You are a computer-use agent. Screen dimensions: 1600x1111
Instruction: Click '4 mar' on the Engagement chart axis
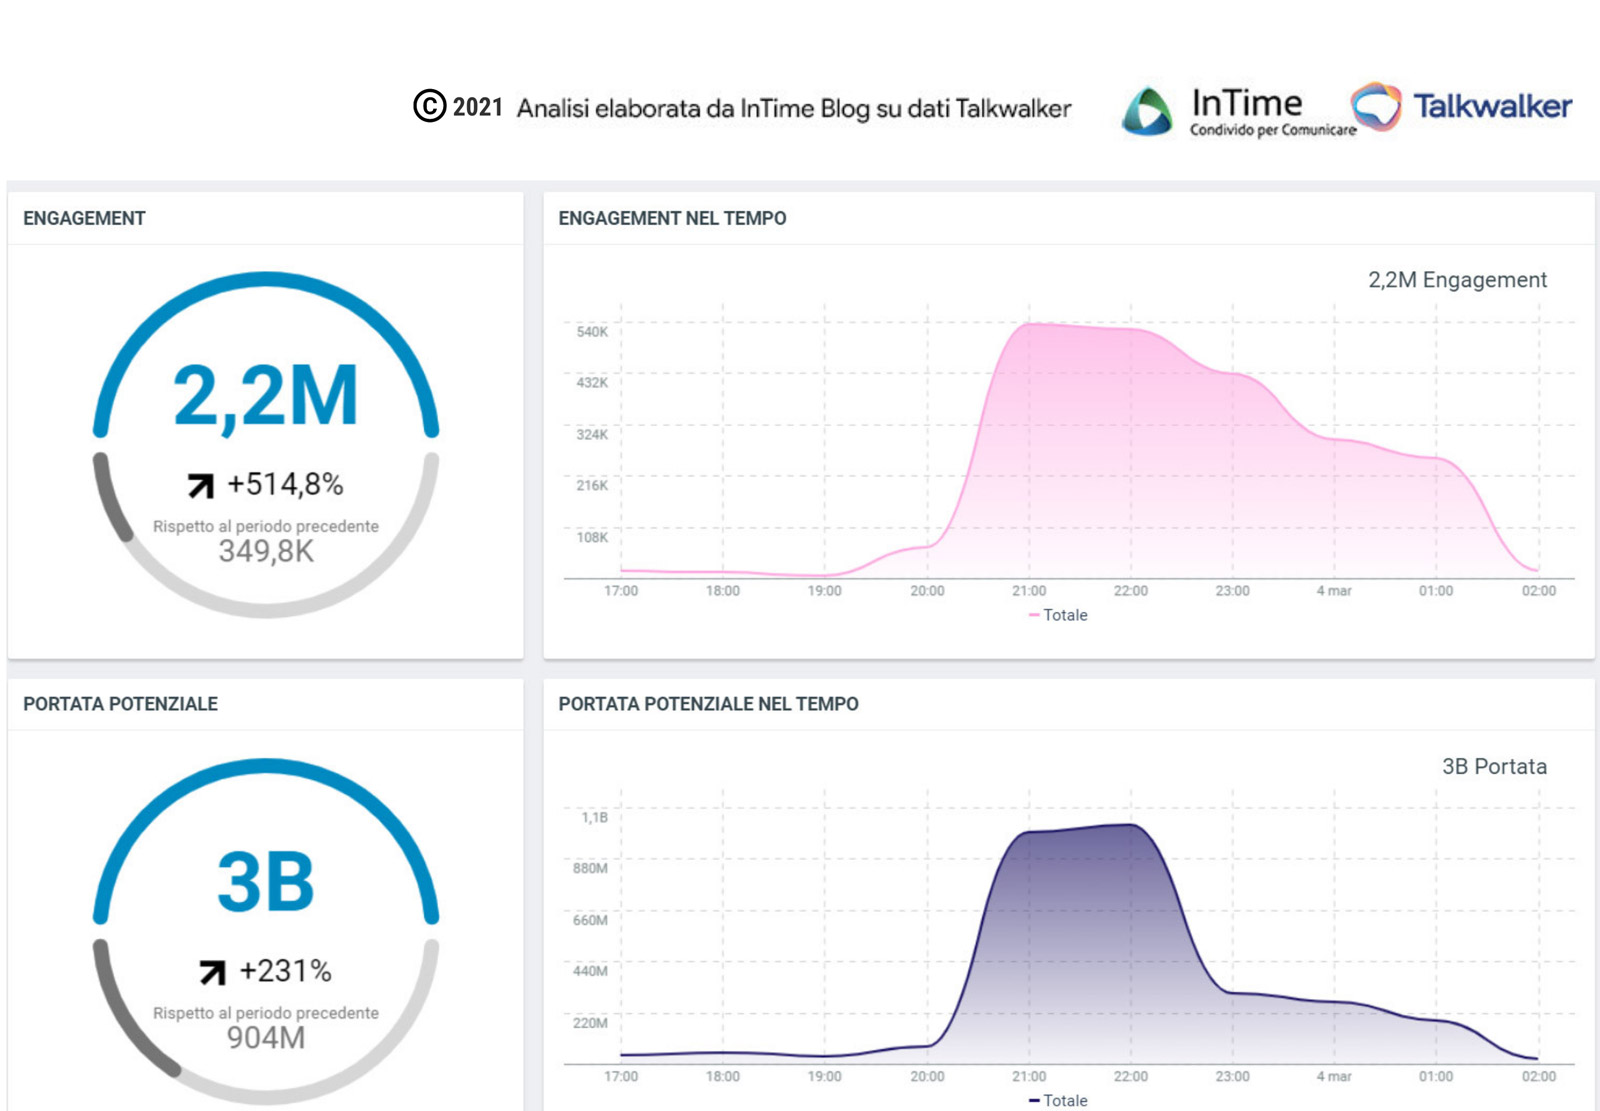click(1334, 591)
